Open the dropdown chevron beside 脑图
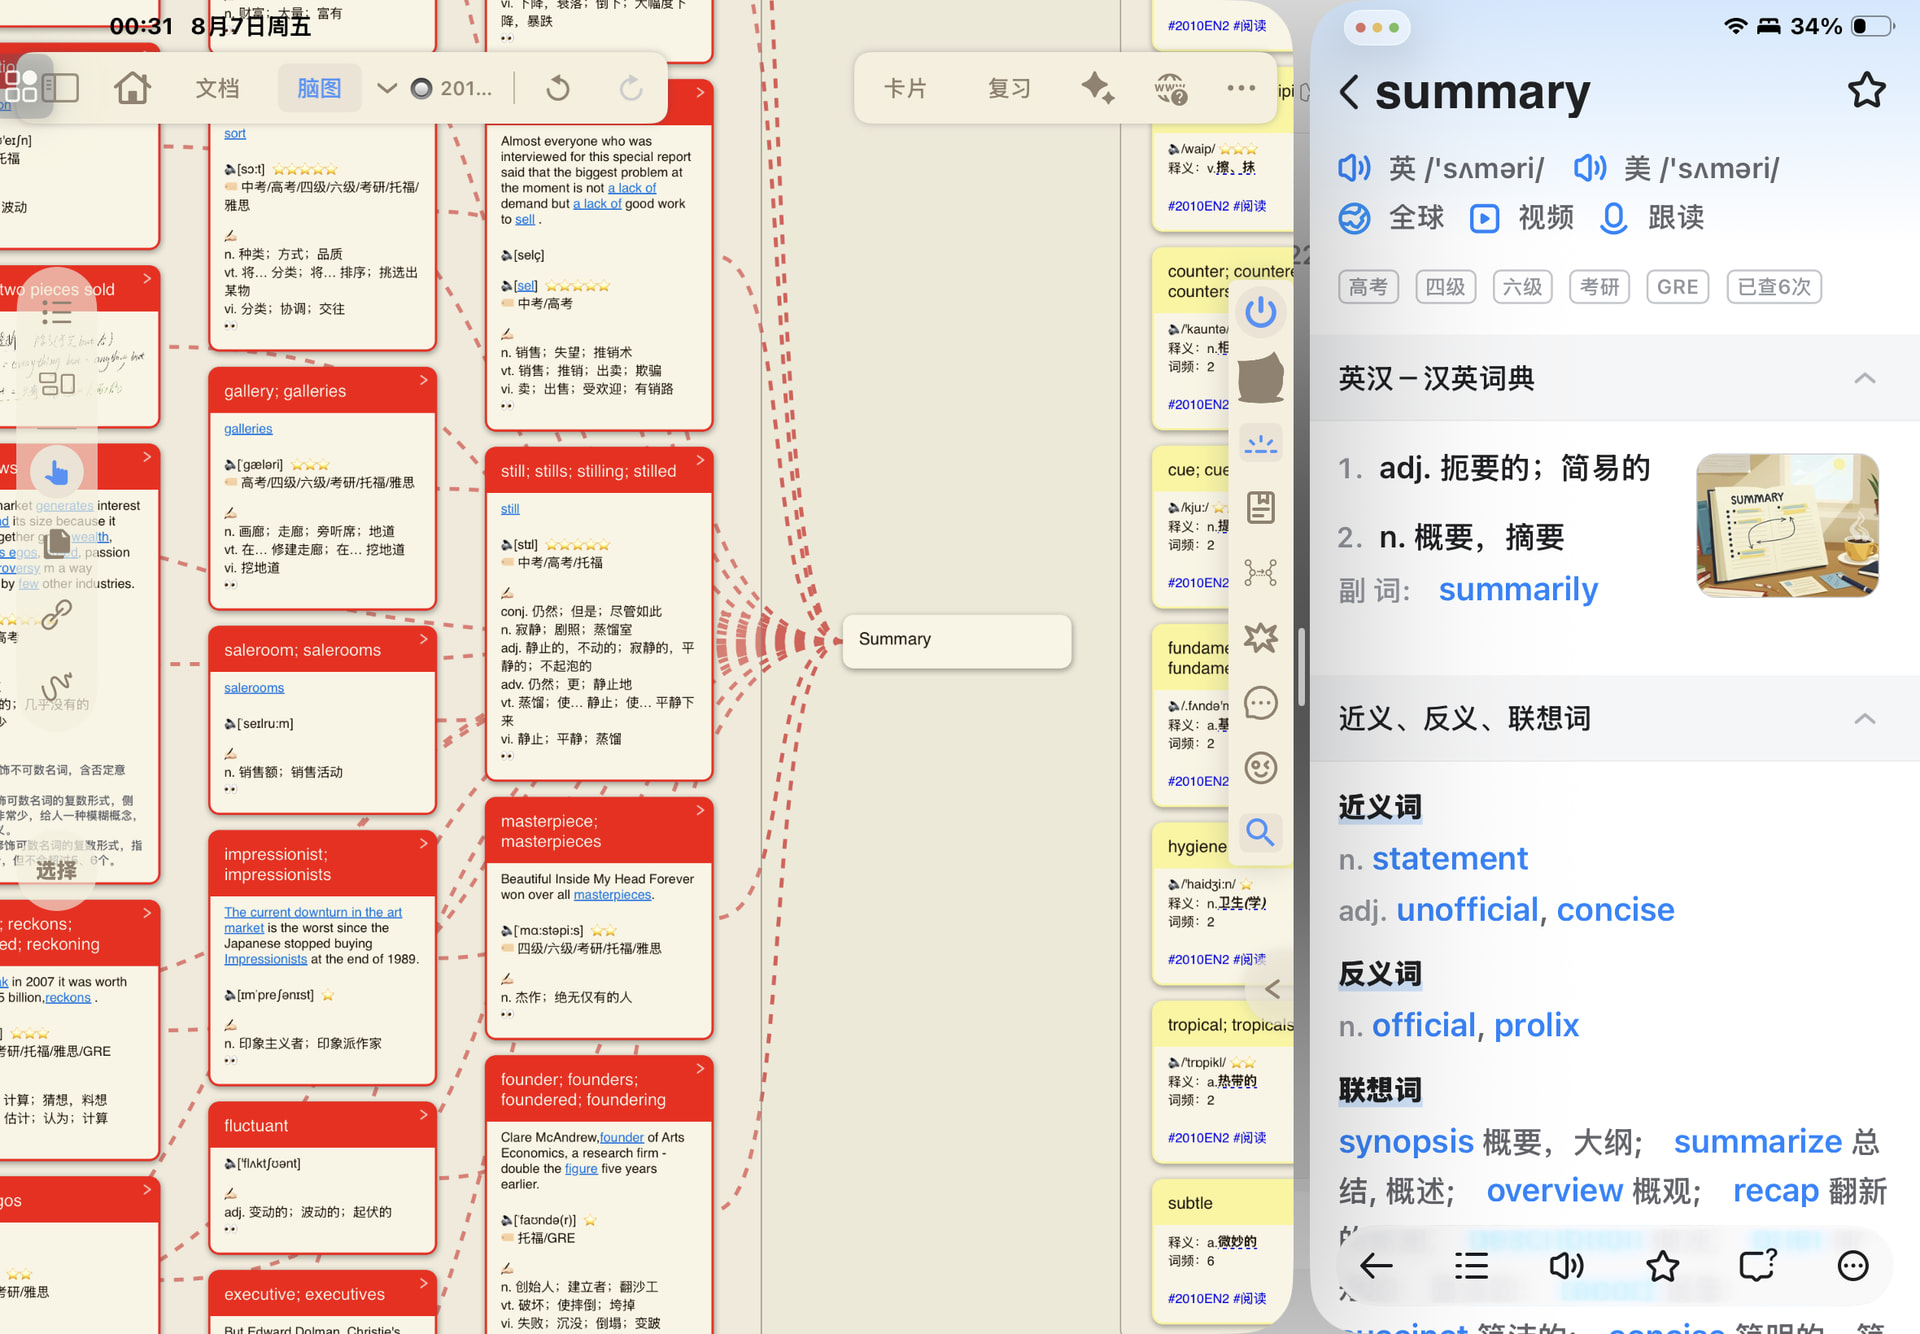 click(x=387, y=88)
